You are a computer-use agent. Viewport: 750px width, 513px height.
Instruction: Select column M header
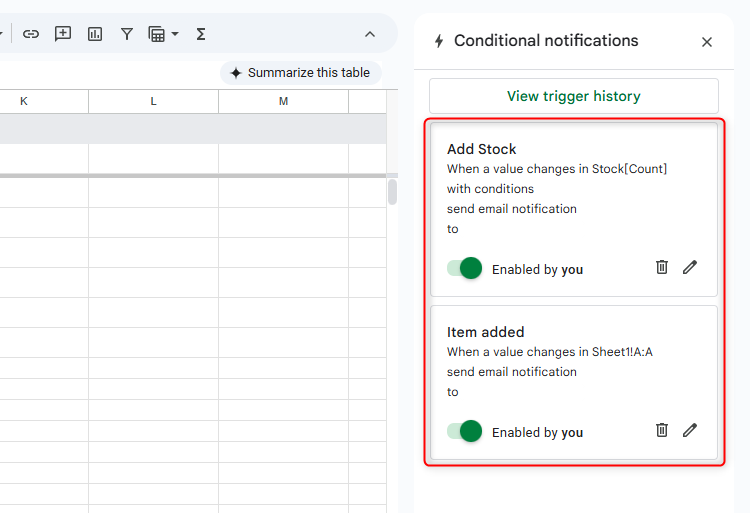(283, 102)
